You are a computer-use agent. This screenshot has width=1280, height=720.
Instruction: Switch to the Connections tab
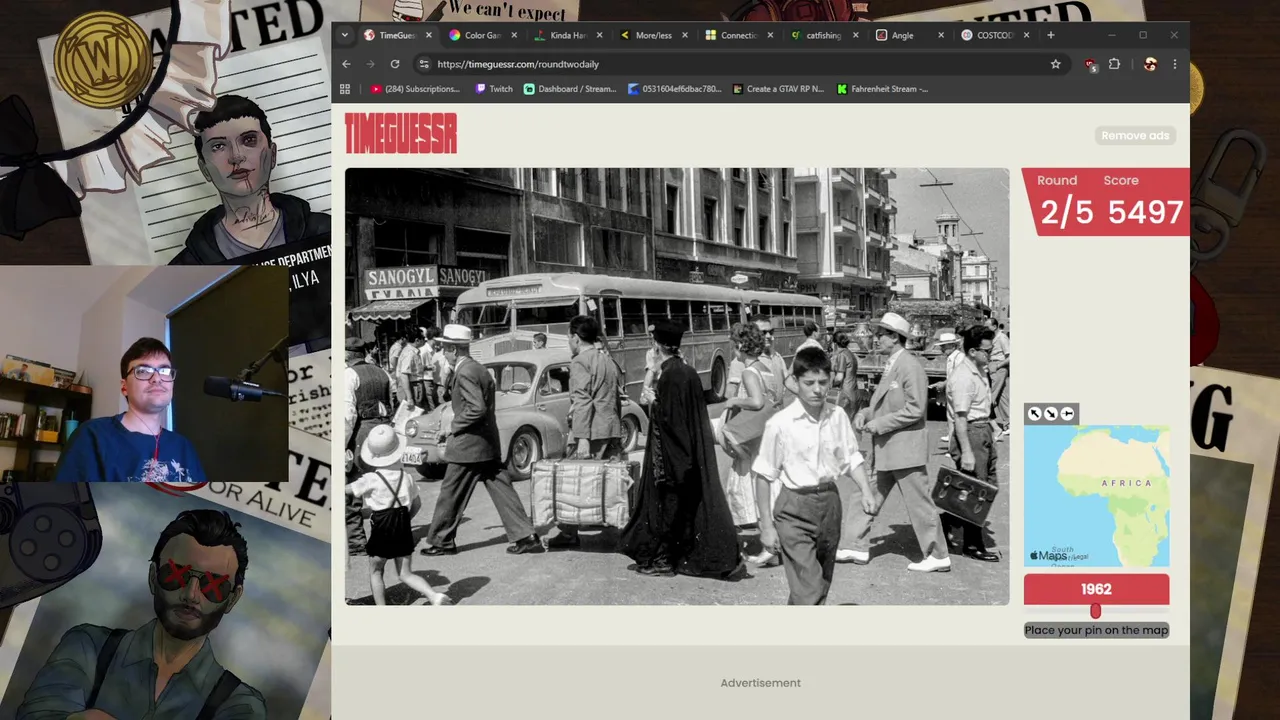coord(738,35)
